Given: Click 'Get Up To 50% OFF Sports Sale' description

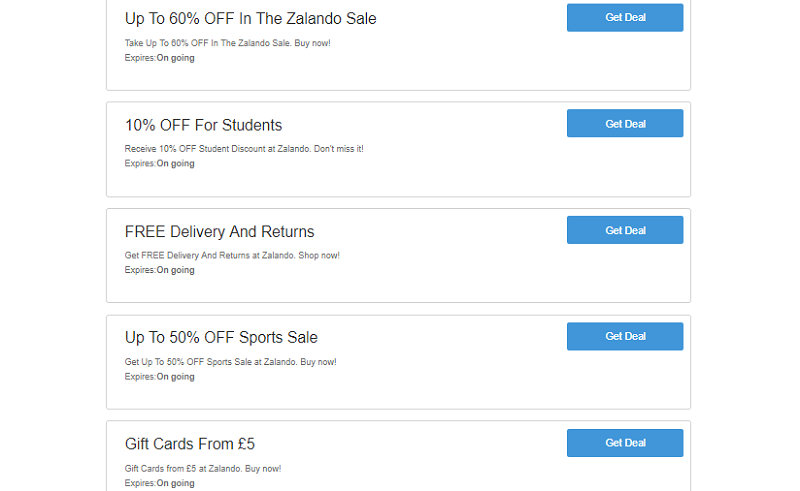Looking at the screenshot, I should (x=230, y=362).
